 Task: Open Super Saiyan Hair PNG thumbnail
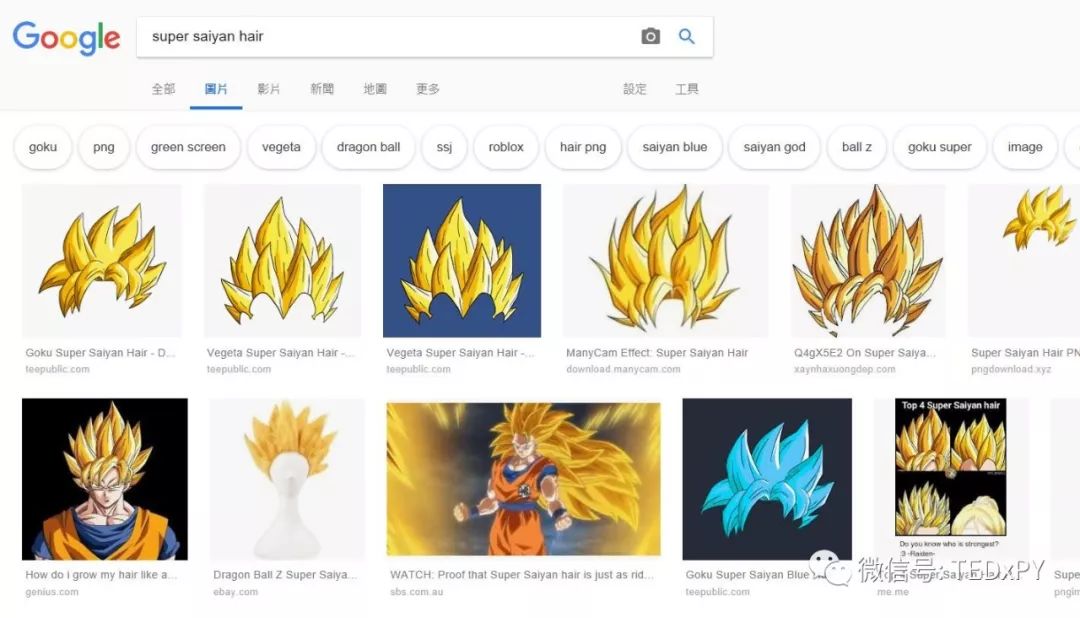pos(1024,260)
